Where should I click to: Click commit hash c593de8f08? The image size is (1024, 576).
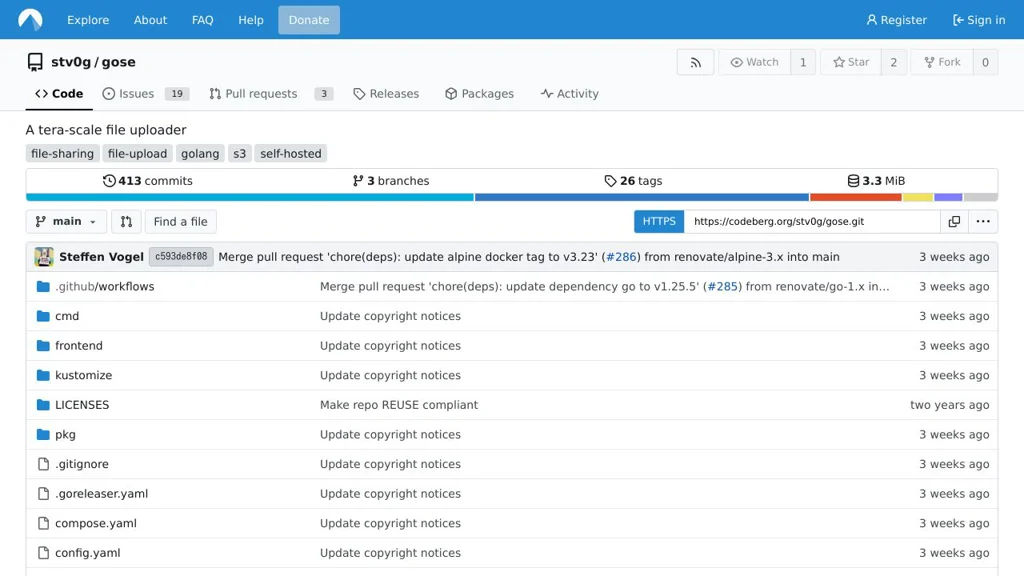point(181,257)
